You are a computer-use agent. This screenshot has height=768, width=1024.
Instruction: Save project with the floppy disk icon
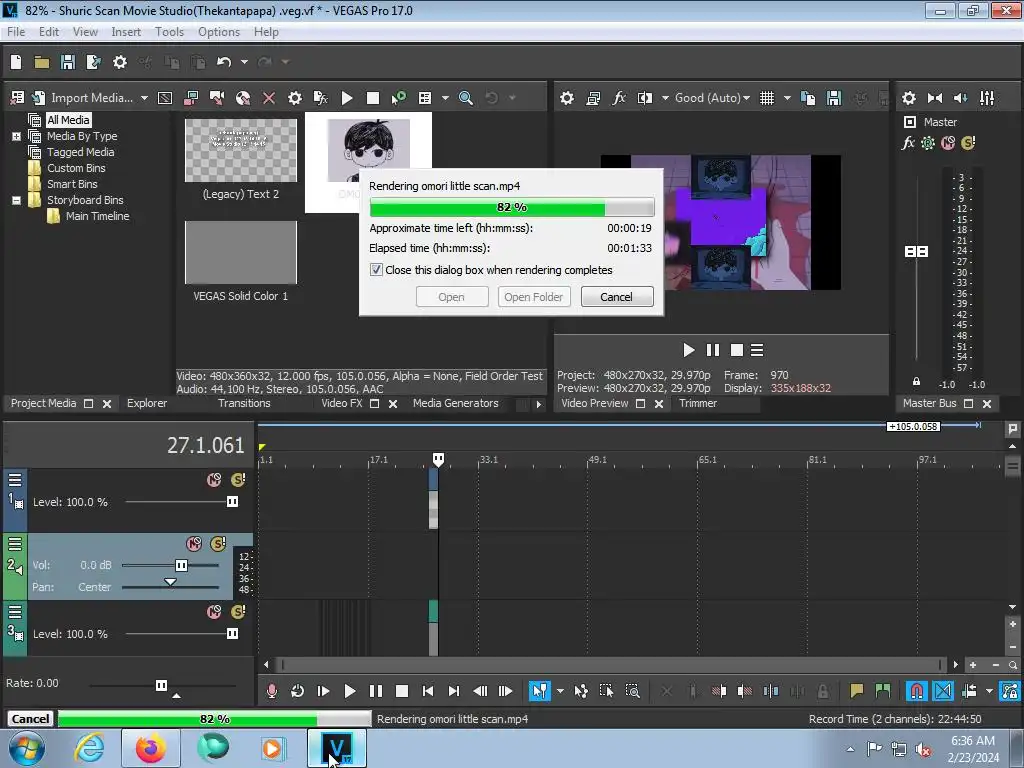click(x=68, y=62)
